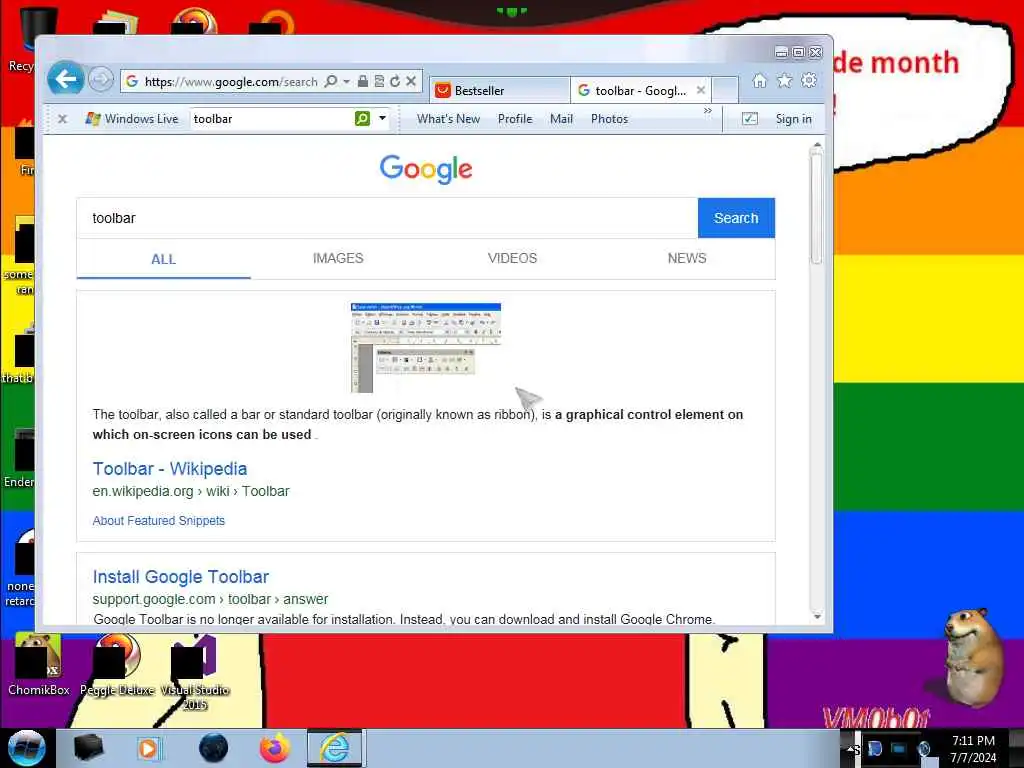Open Visual Studio 2015 desktop shortcut
Image resolution: width=1024 pixels, height=768 pixels.
195,671
